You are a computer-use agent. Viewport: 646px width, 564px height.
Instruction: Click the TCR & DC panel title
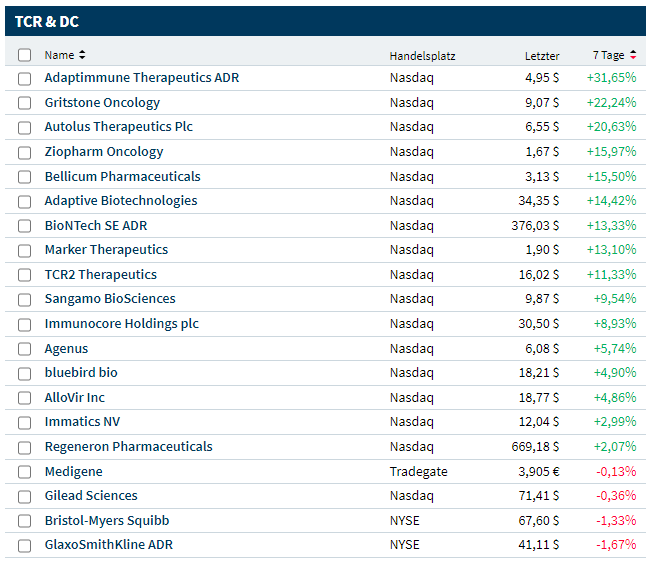pos(47,21)
